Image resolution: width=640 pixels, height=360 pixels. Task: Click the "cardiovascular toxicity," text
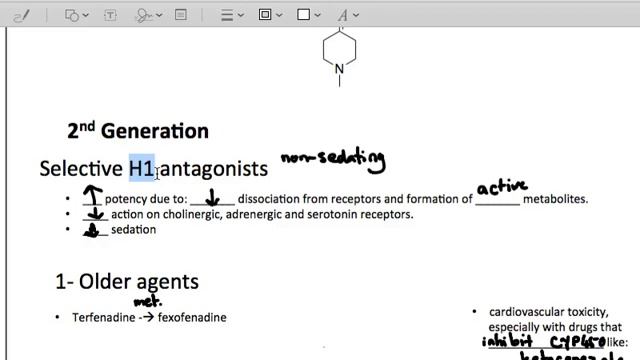pyautogui.click(x=549, y=312)
